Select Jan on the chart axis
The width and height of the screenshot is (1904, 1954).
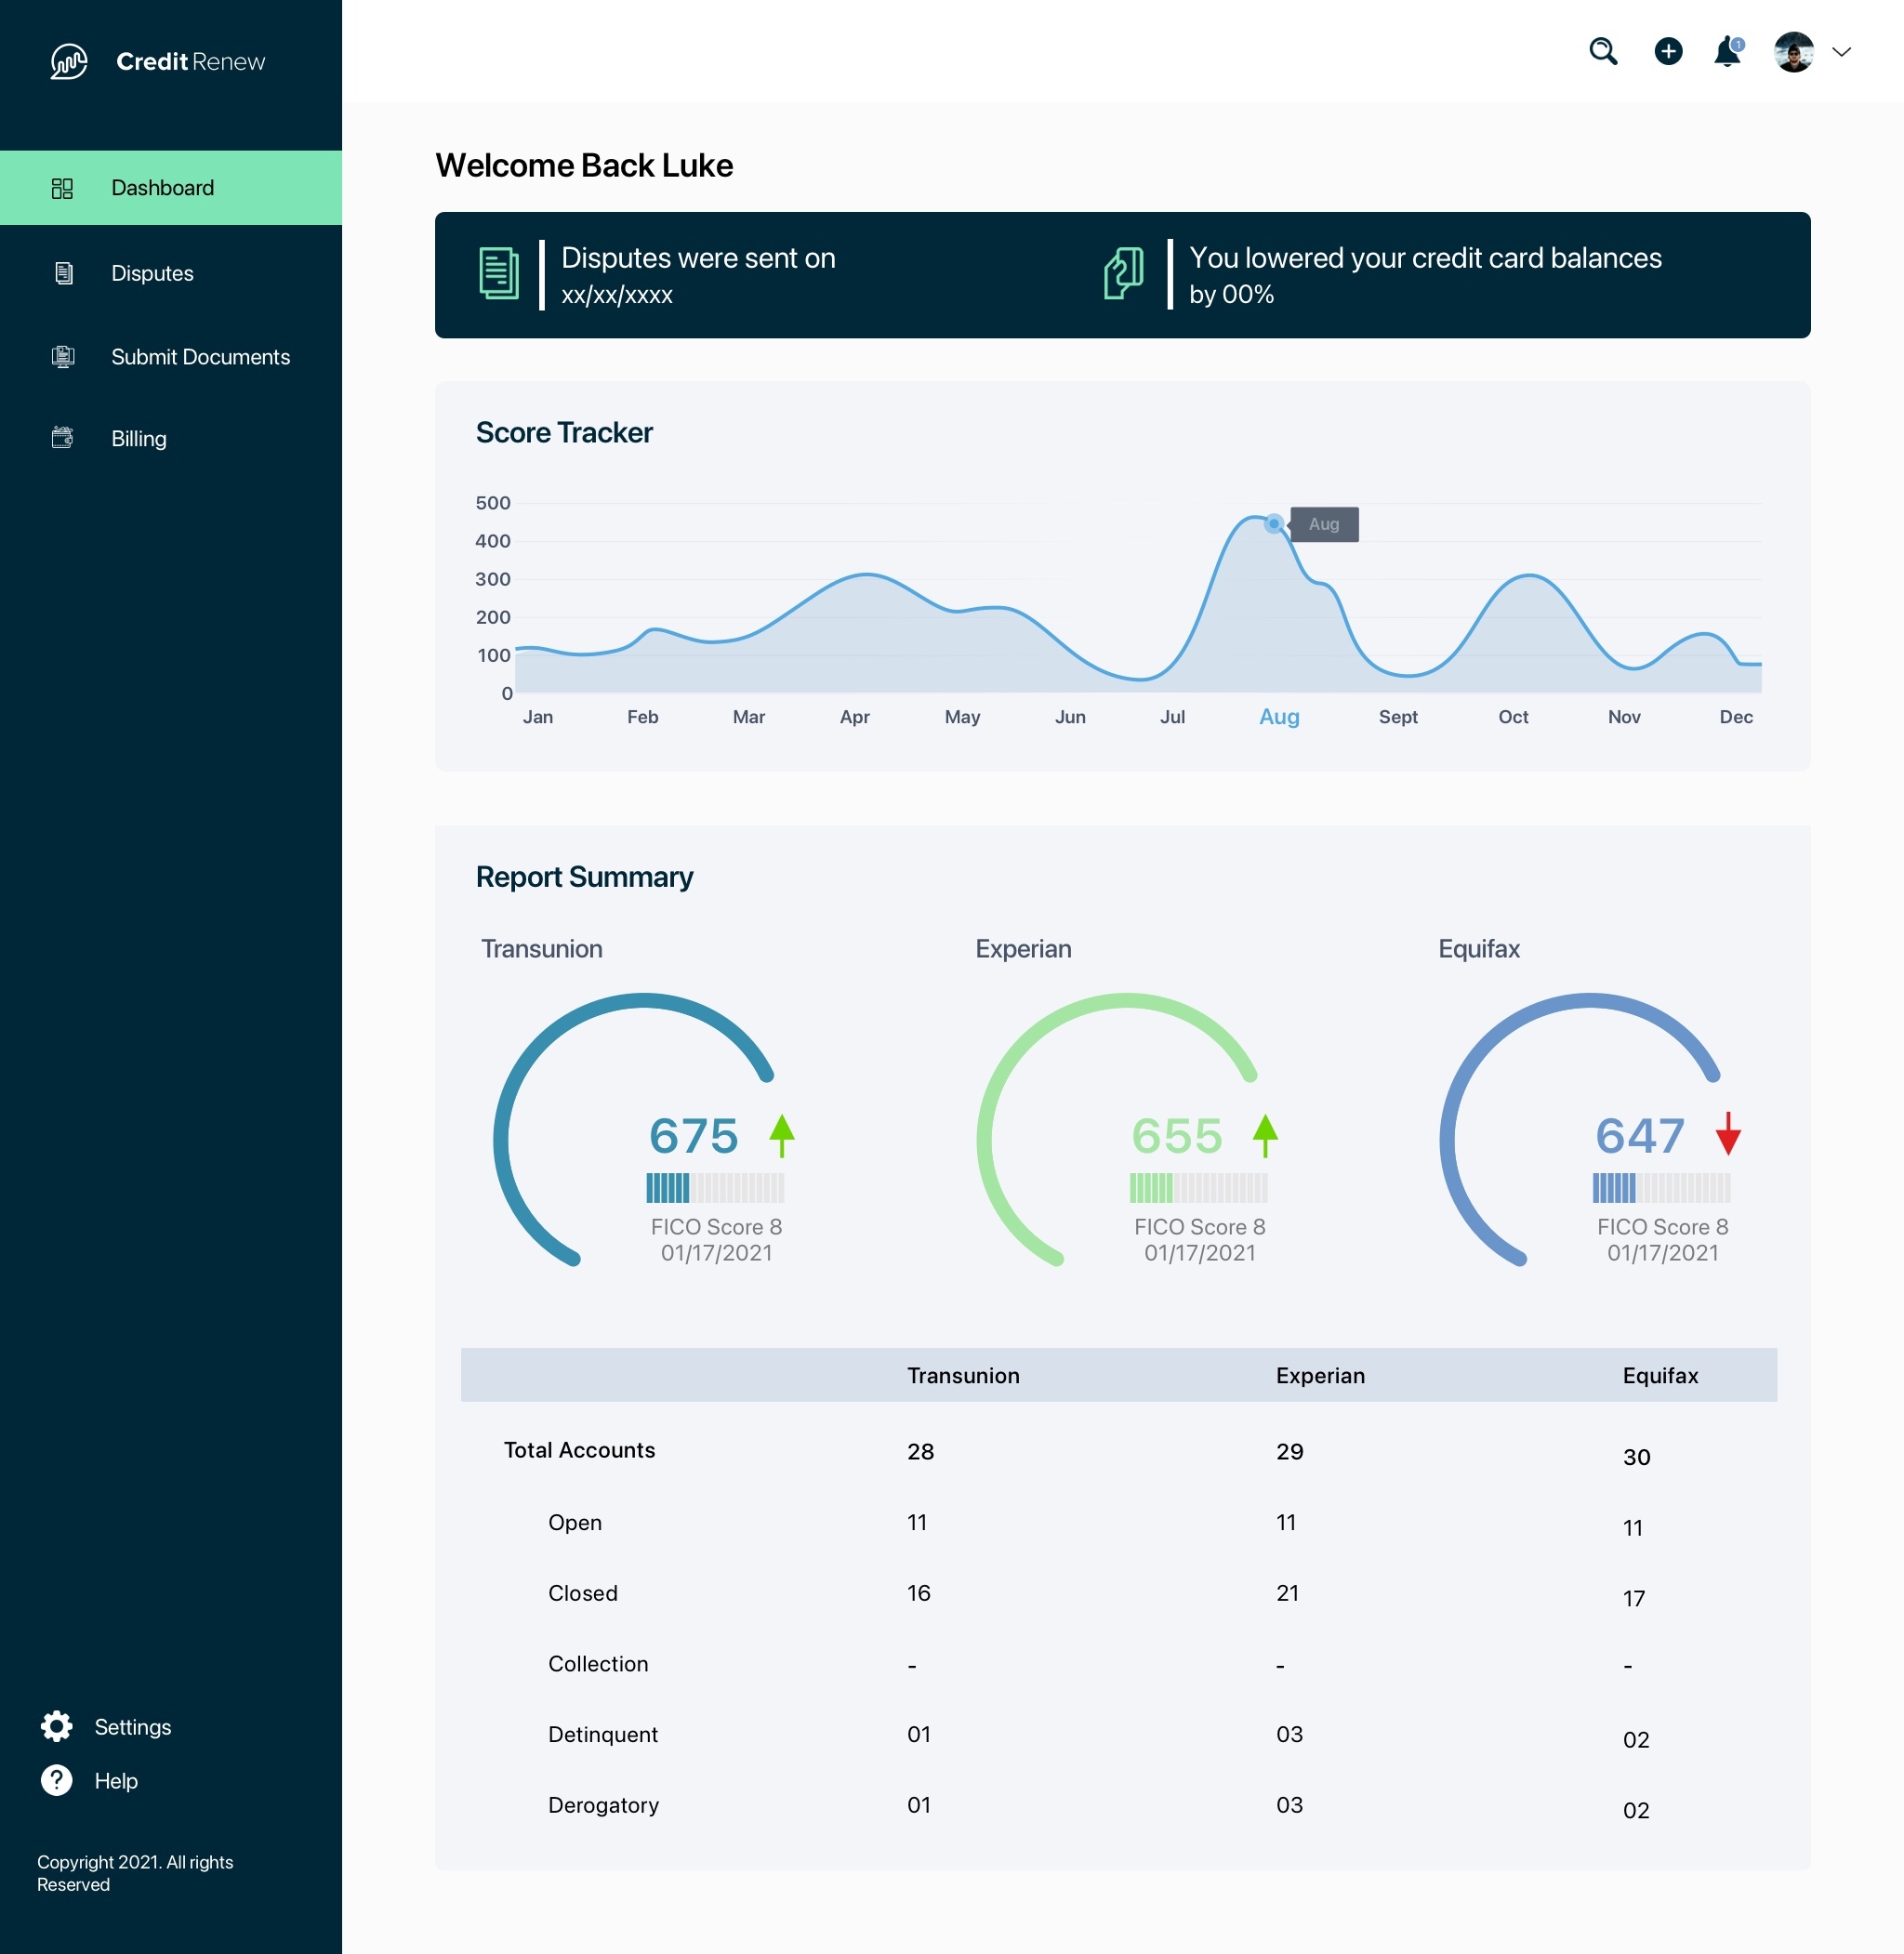click(538, 717)
